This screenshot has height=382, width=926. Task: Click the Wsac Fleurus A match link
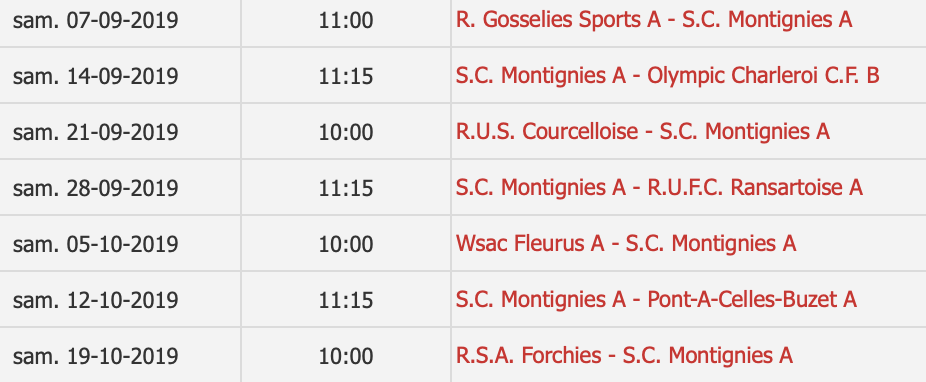pos(626,243)
